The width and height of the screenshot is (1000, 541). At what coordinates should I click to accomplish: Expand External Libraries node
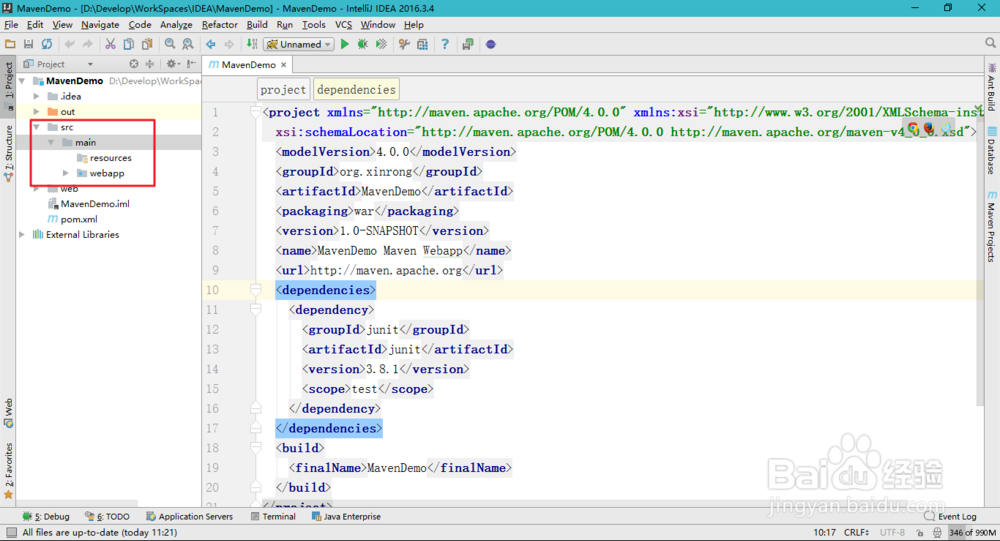(22, 234)
